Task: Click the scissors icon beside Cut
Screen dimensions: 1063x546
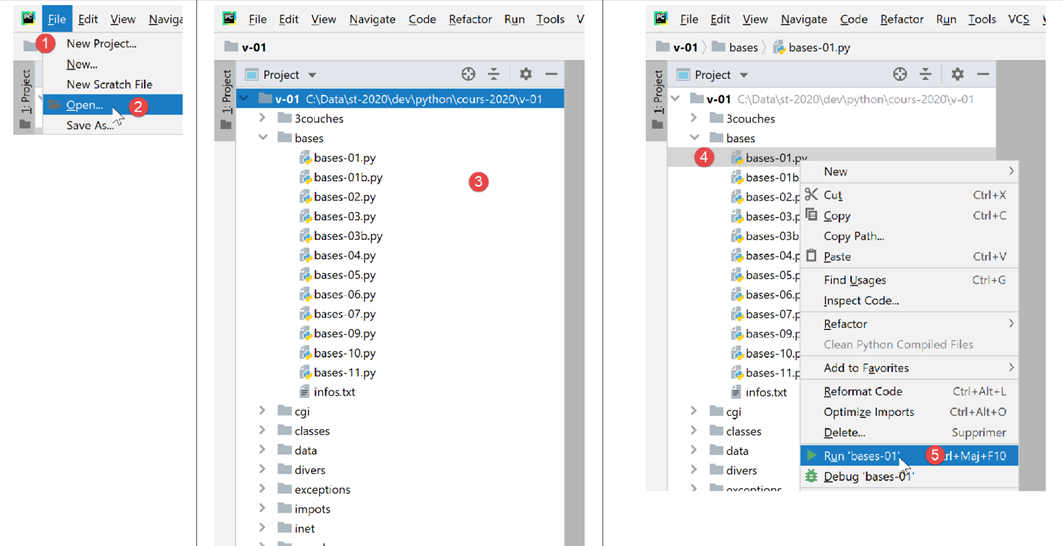Action: click(811, 195)
